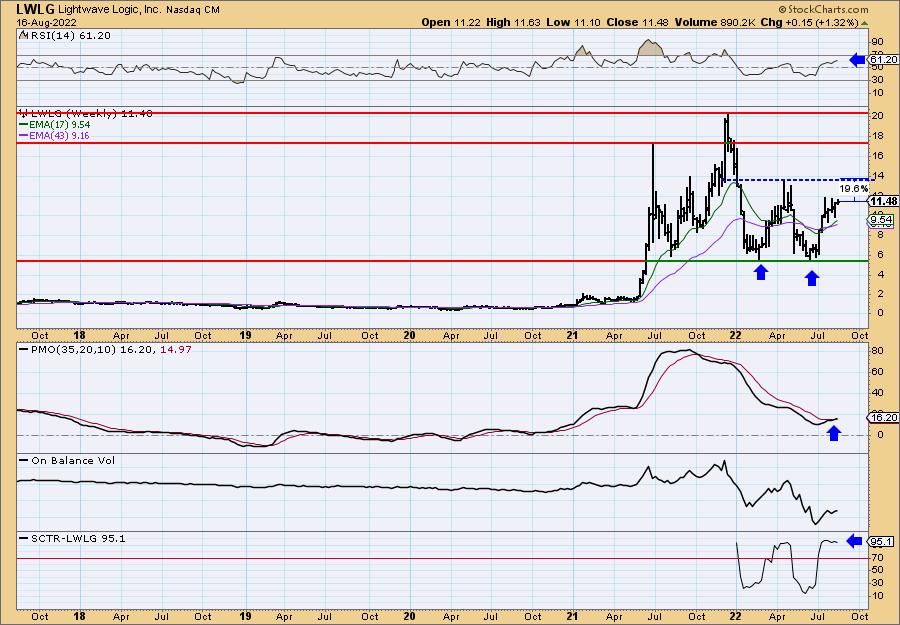900x625 pixels.
Task: Click the PMO(35,20,10) 16.20, 14.97 label
Action: click(x=110, y=349)
